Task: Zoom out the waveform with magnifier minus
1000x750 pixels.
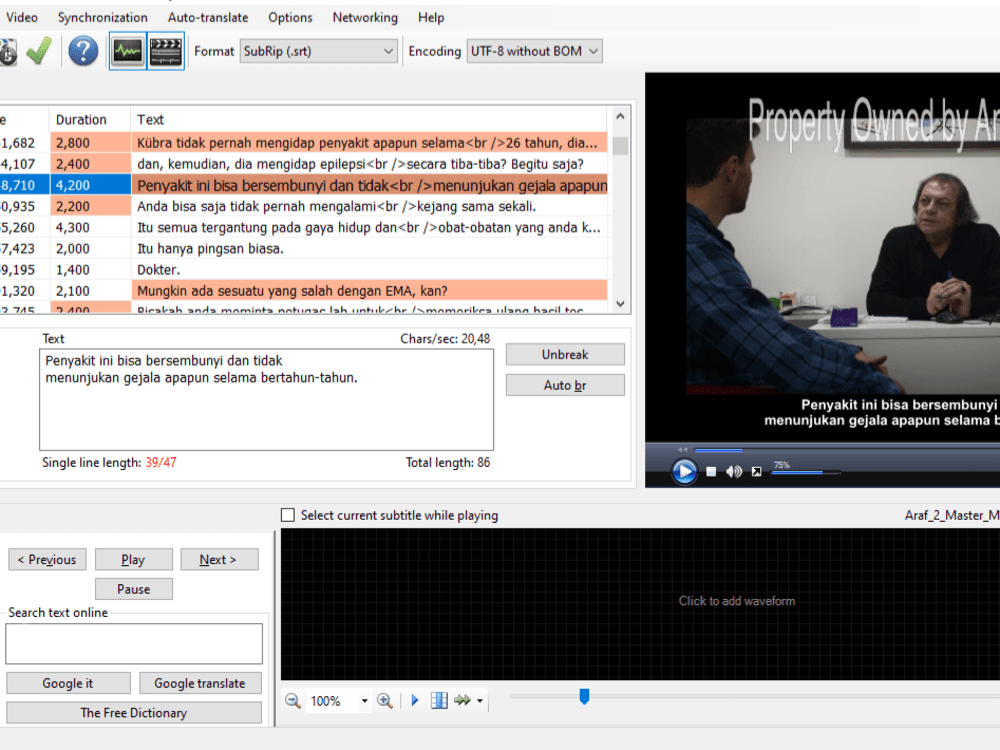Action: tap(293, 701)
